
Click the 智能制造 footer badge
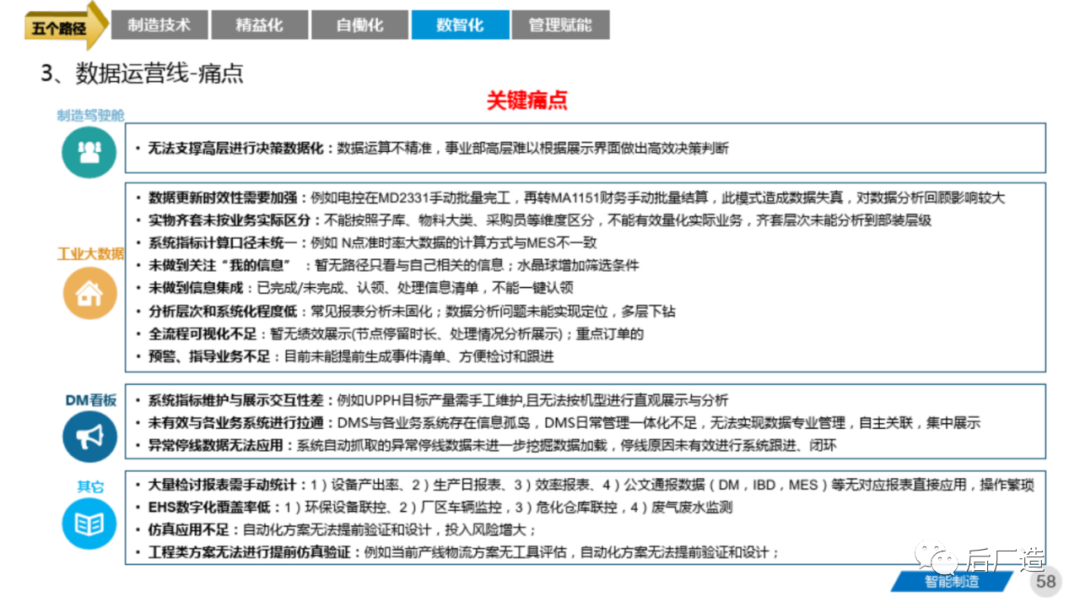[951, 582]
